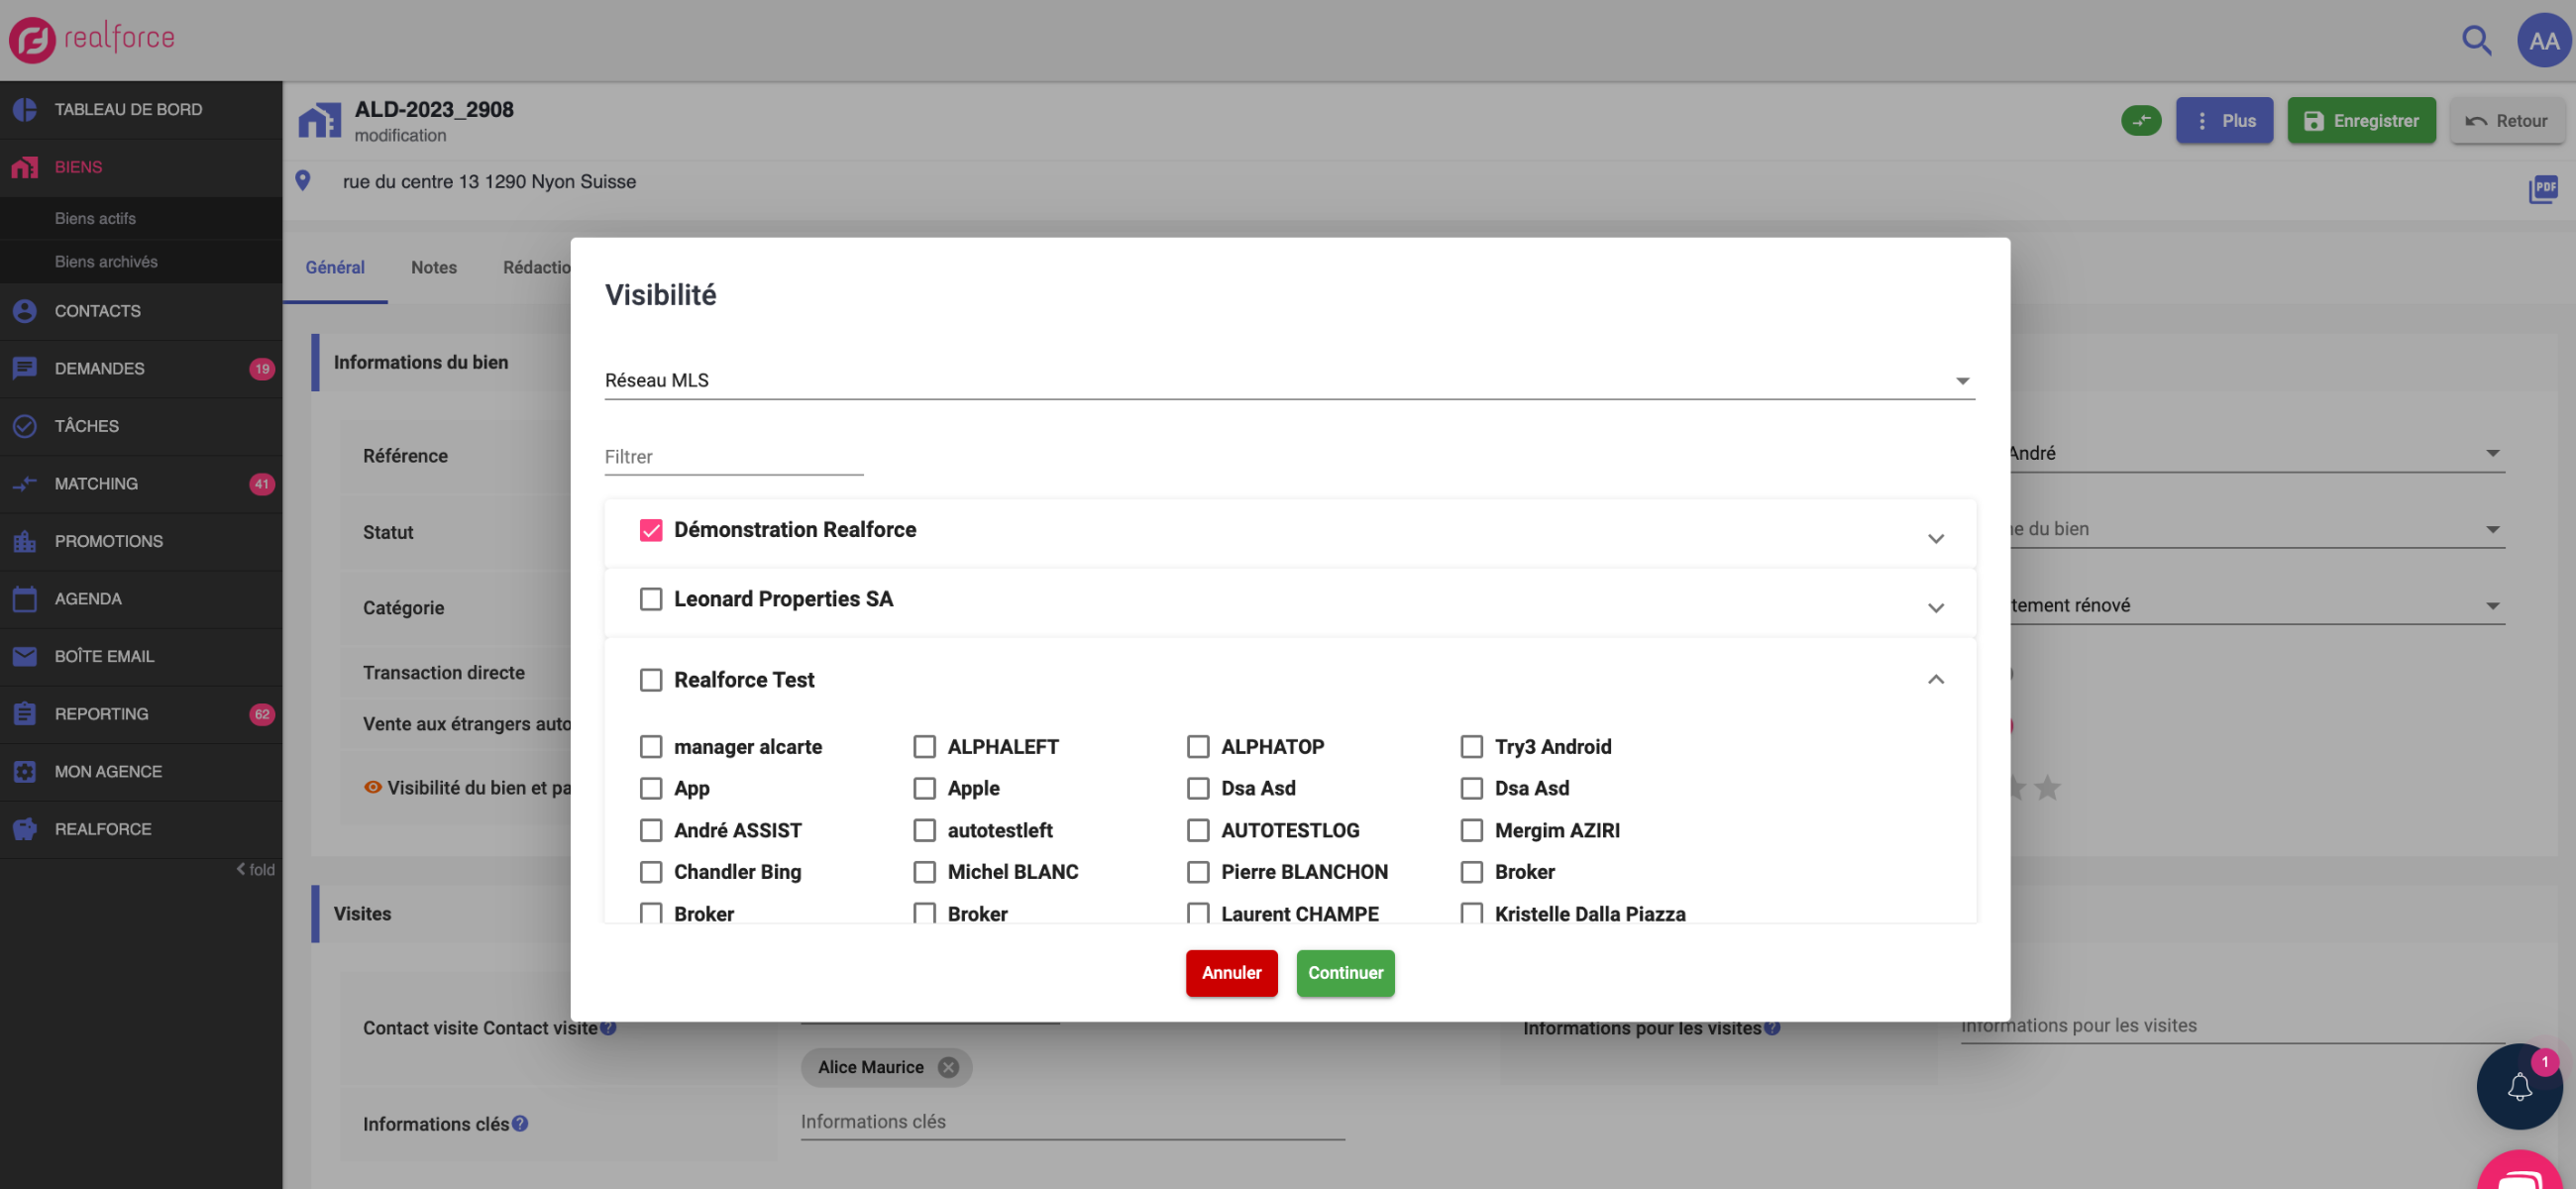Expand Leonard Properties SA chevron
Image resolution: width=2576 pixels, height=1189 pixels.
tap(1936, 608)
